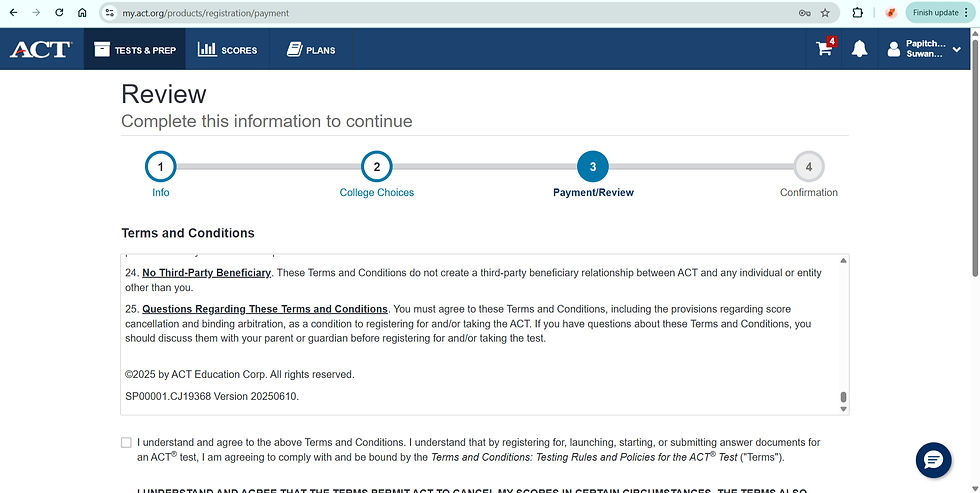Reload the page with refresh icon
Screen dimensions: 980x493
(x=59, y=12)
